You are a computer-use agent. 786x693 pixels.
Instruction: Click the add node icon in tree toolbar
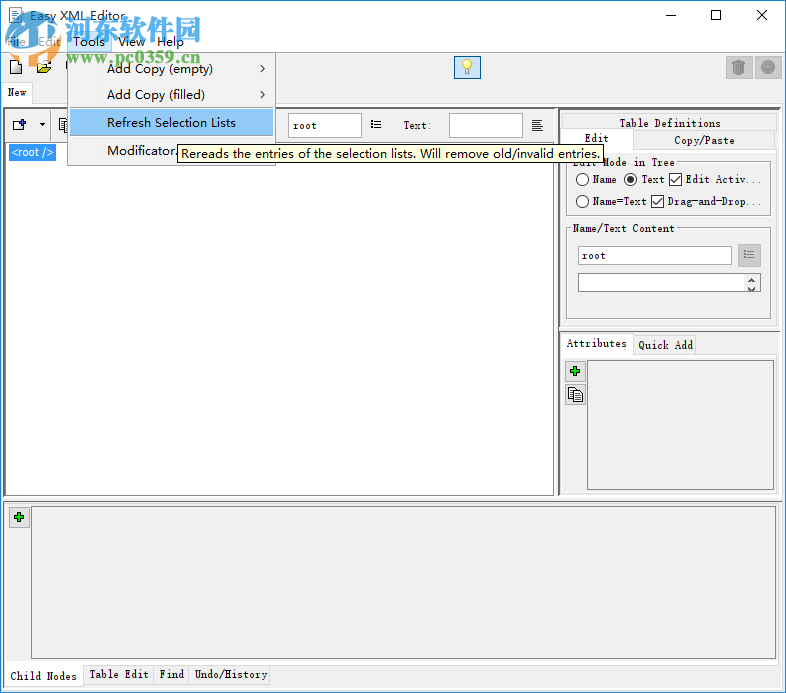[x=20, y=124]
